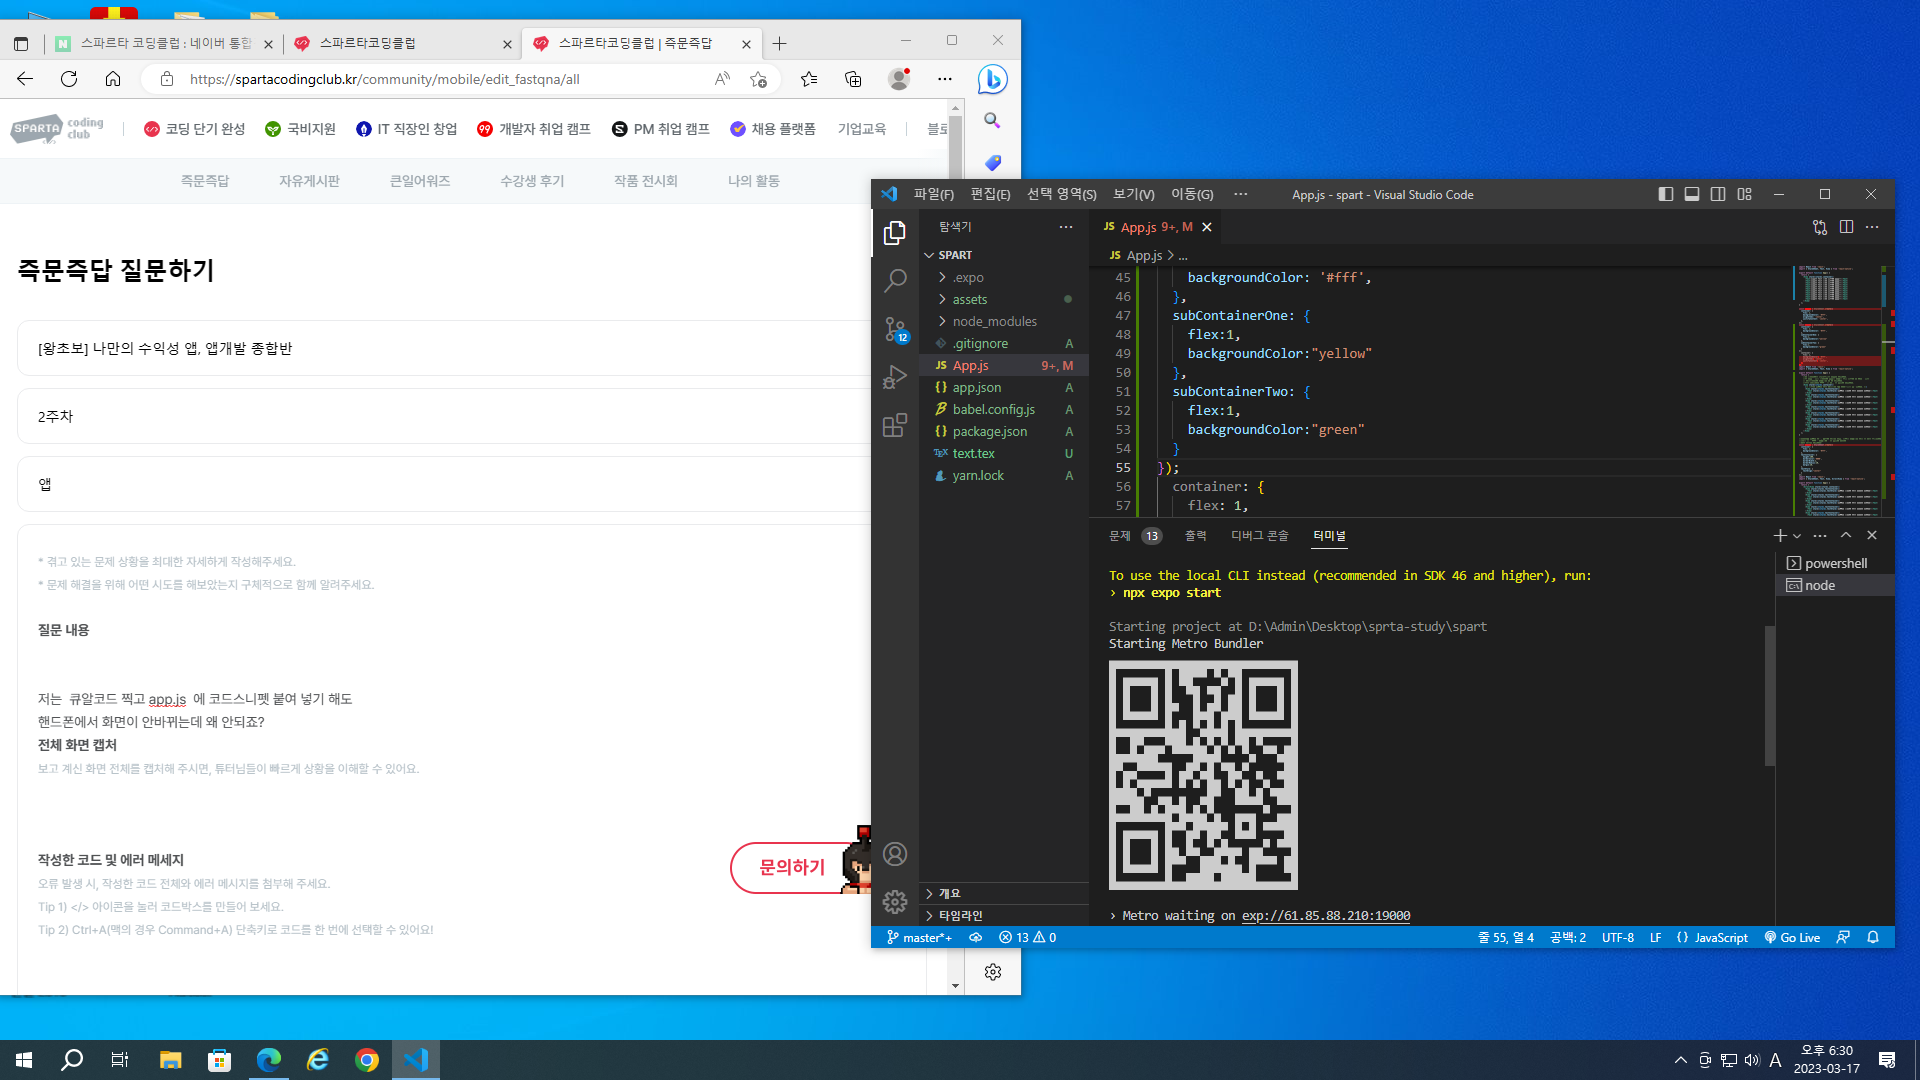Open Source Control view with 12 changes
The image size is (1920, 1080).
[x=895, y=329]
